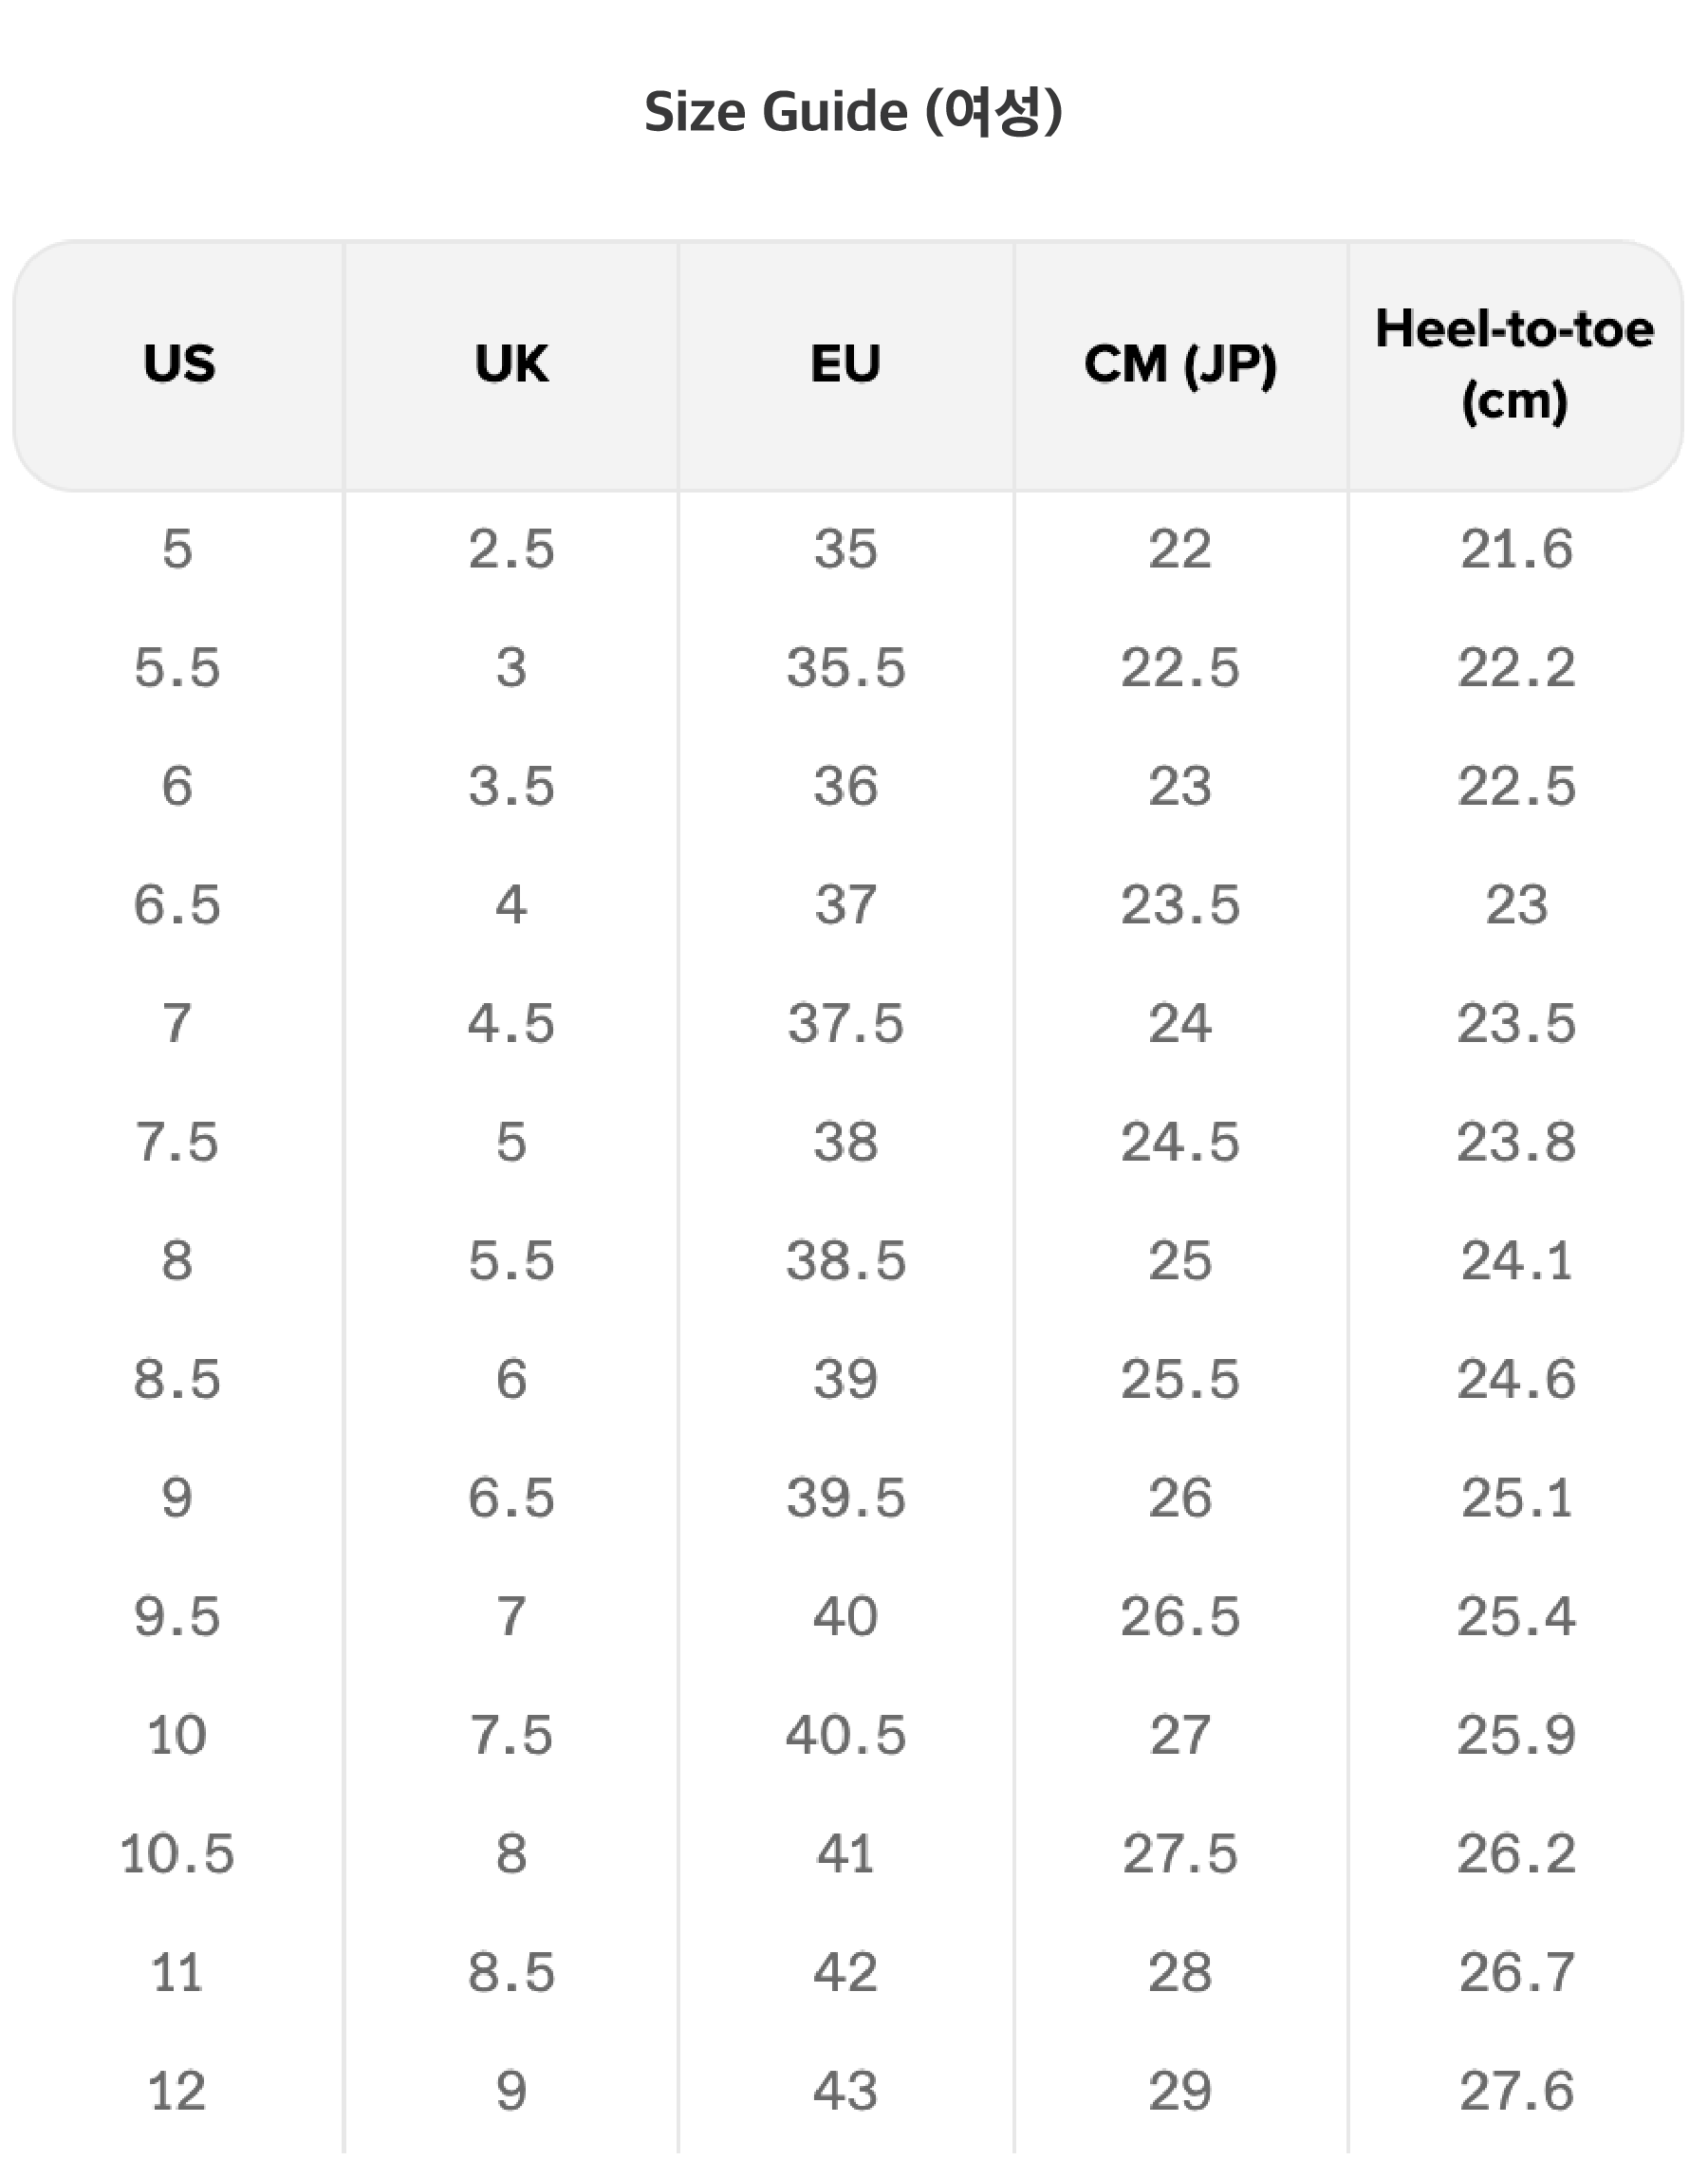Click the CM (JP) column header
This screenshot has width=1708, height=2178.
point(1180,363)
